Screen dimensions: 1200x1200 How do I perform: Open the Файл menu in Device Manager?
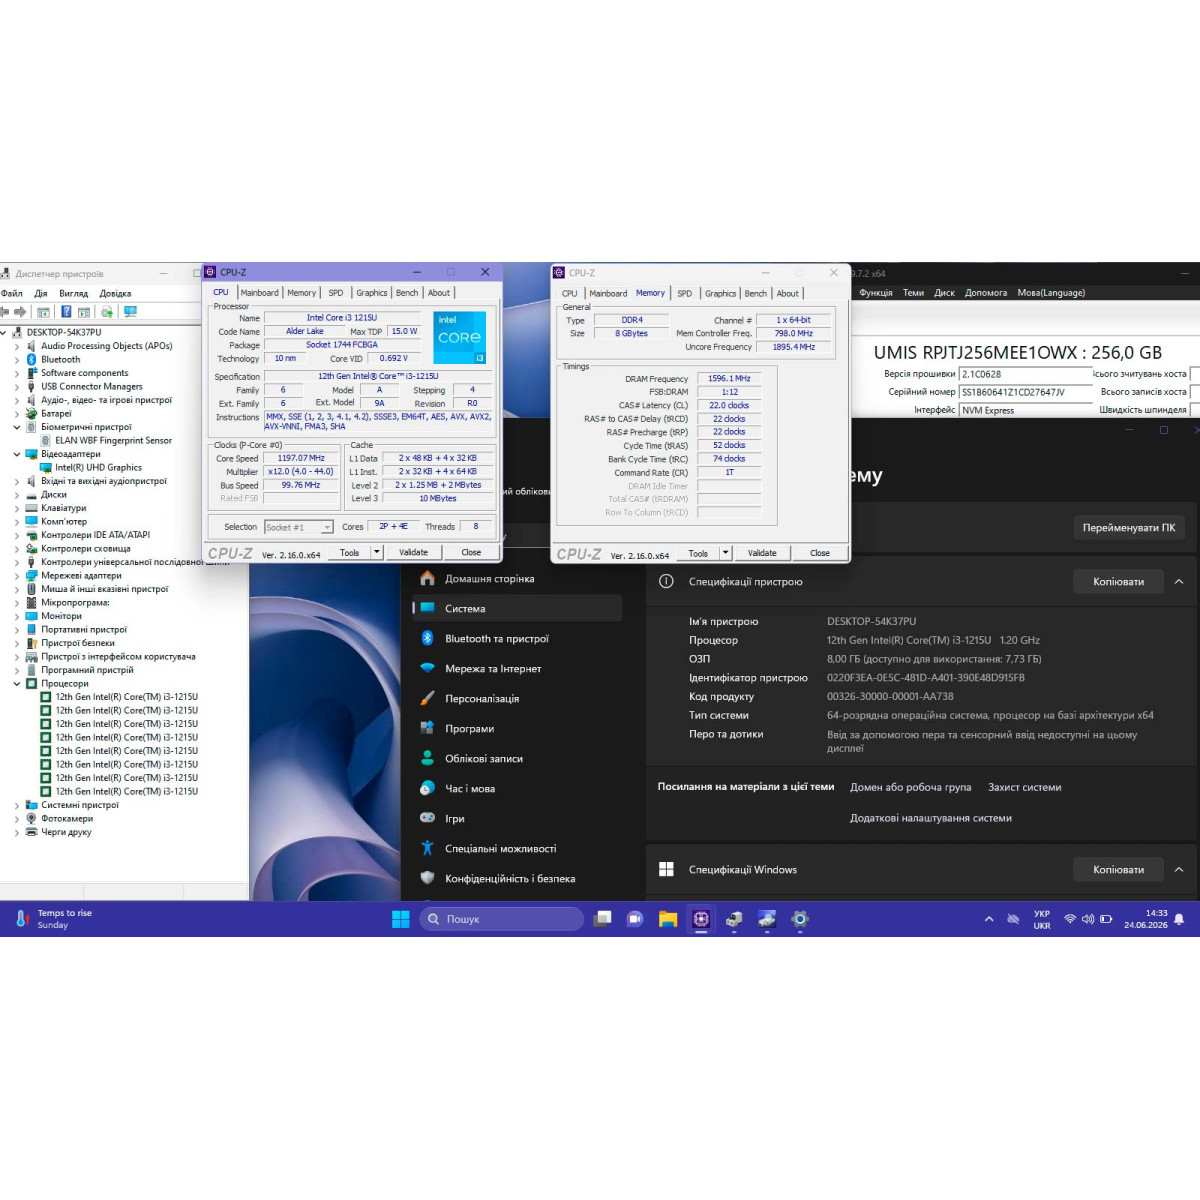point(12,293)
